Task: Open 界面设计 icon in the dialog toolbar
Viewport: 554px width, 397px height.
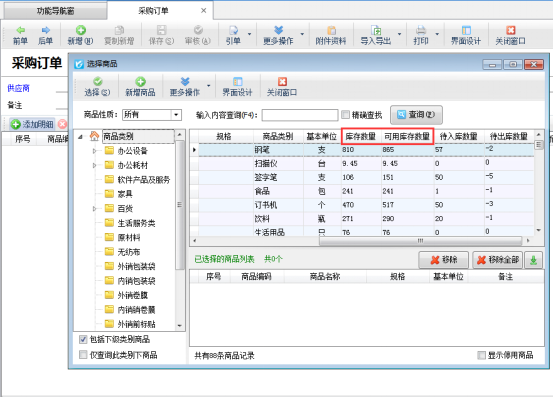Action: (x=237, y=82)
